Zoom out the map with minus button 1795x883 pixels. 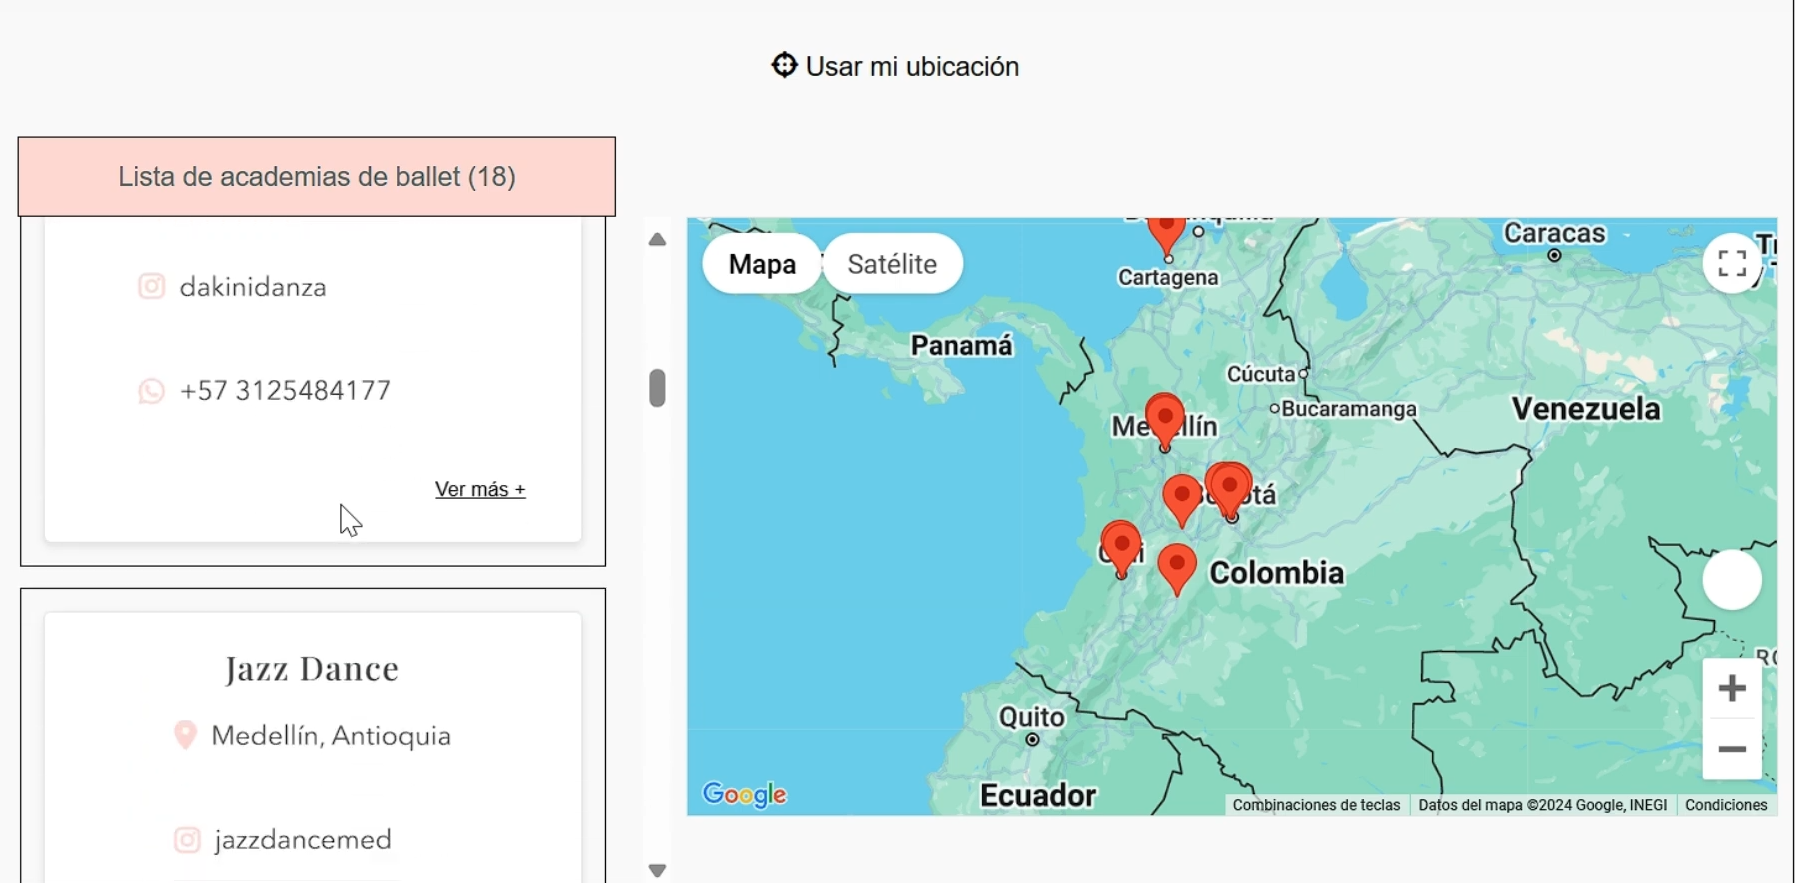(x=1732, y=749)
